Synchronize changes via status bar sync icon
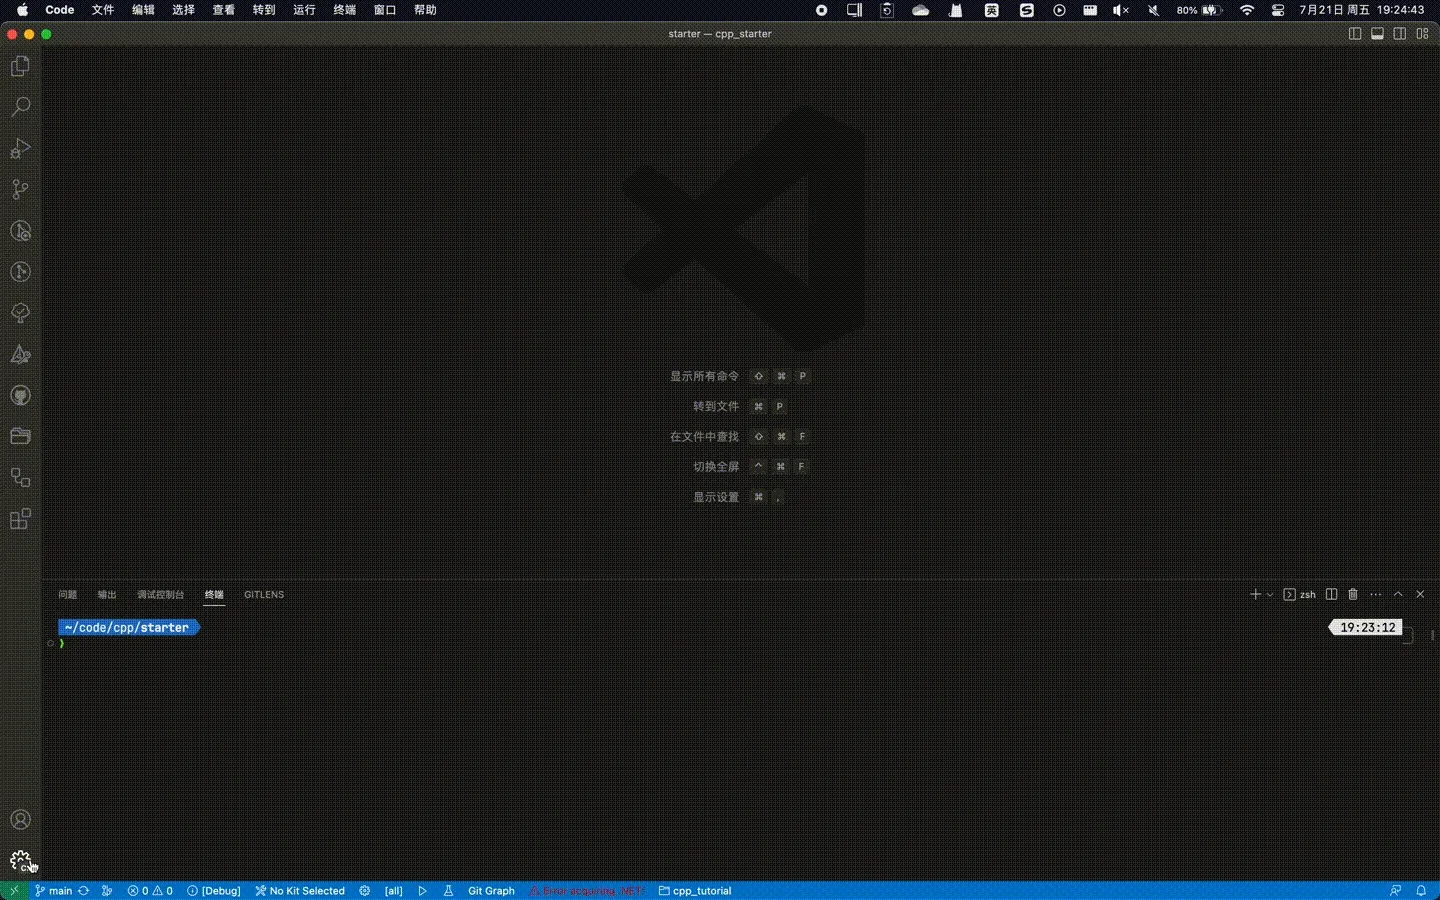This screenshot has height=900, width=1440. [84, 891]
